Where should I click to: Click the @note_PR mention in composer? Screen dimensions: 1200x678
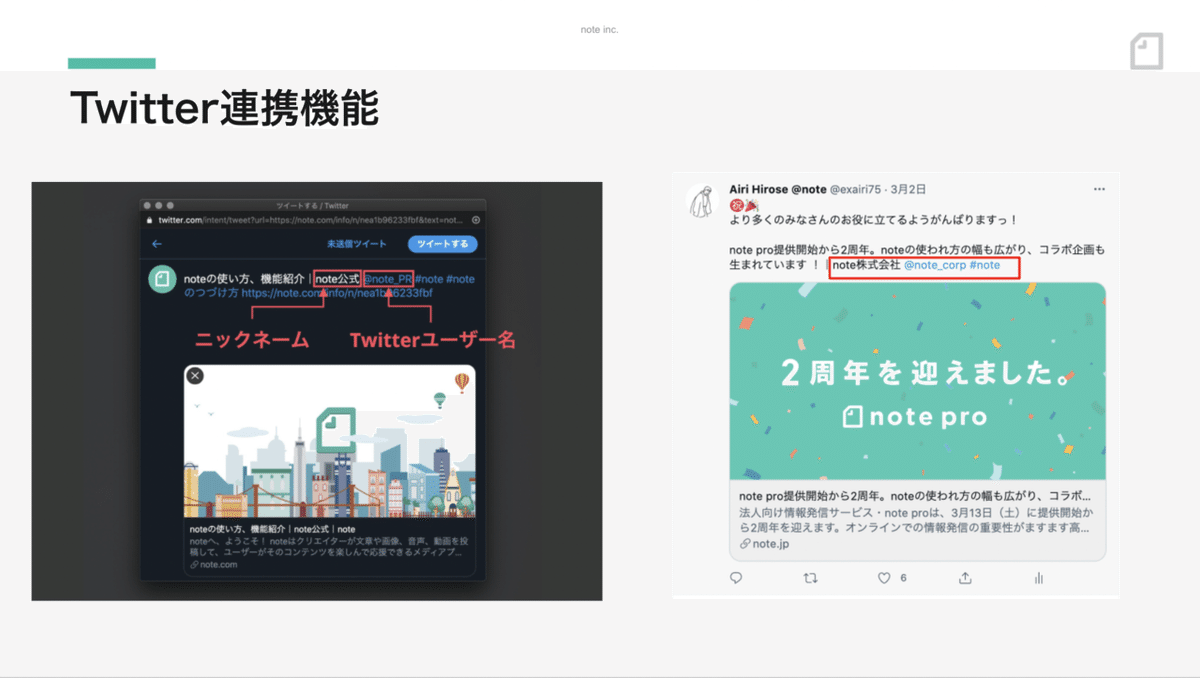[x=388, y=279]
